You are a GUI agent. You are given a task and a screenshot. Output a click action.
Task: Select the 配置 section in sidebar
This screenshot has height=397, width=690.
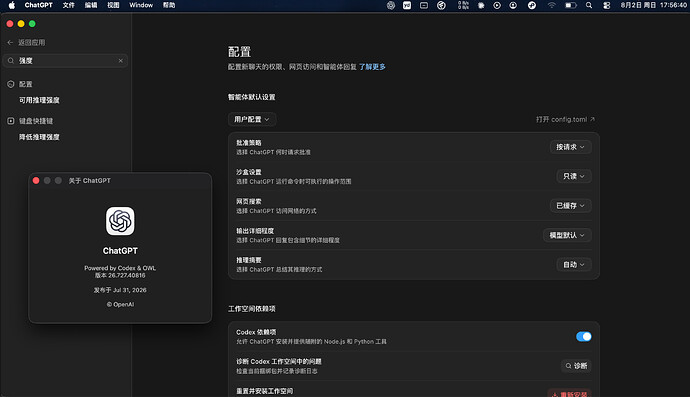(26, 84)
